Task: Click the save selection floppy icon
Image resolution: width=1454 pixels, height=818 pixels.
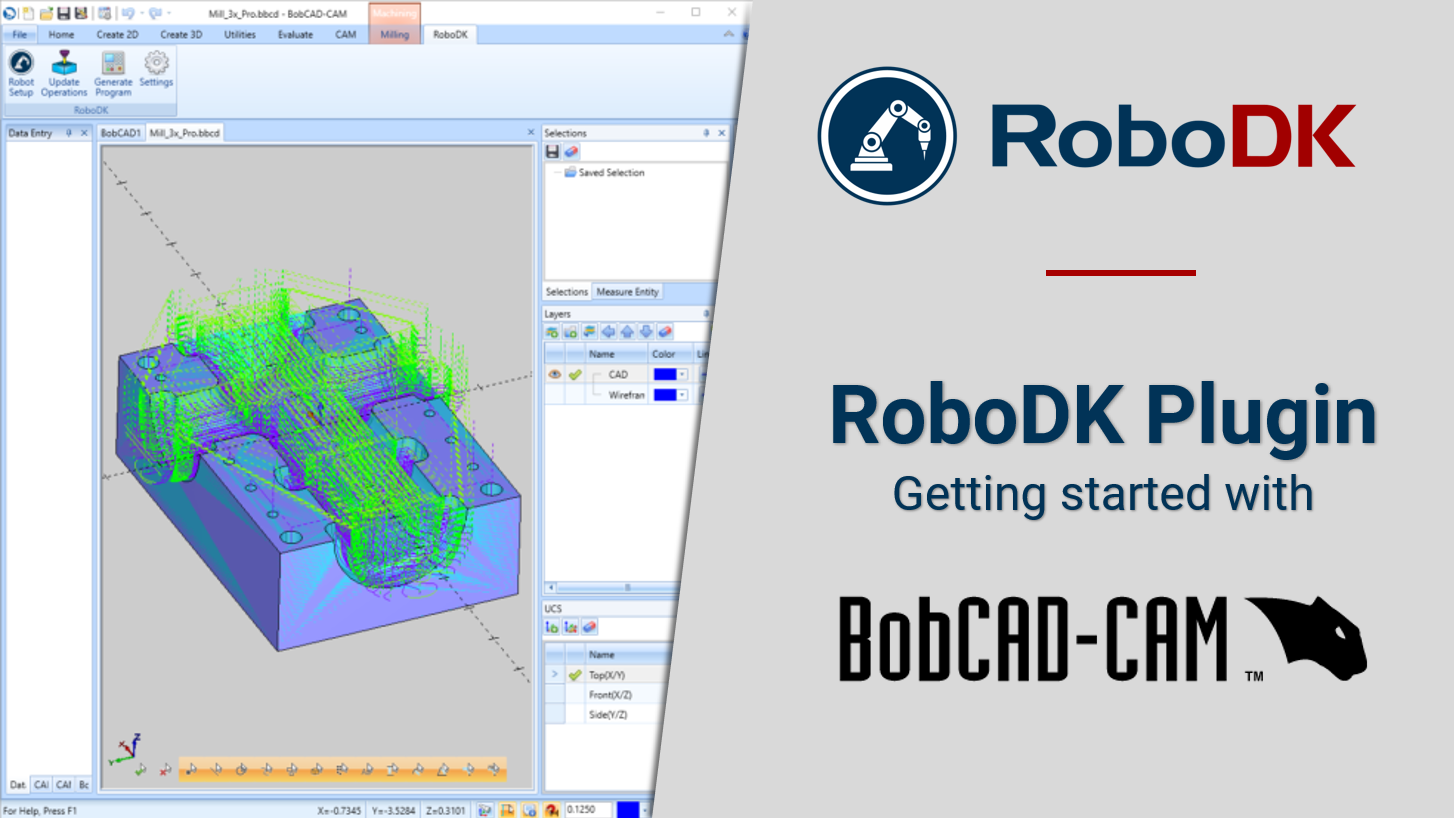Action: coord(552,152)
